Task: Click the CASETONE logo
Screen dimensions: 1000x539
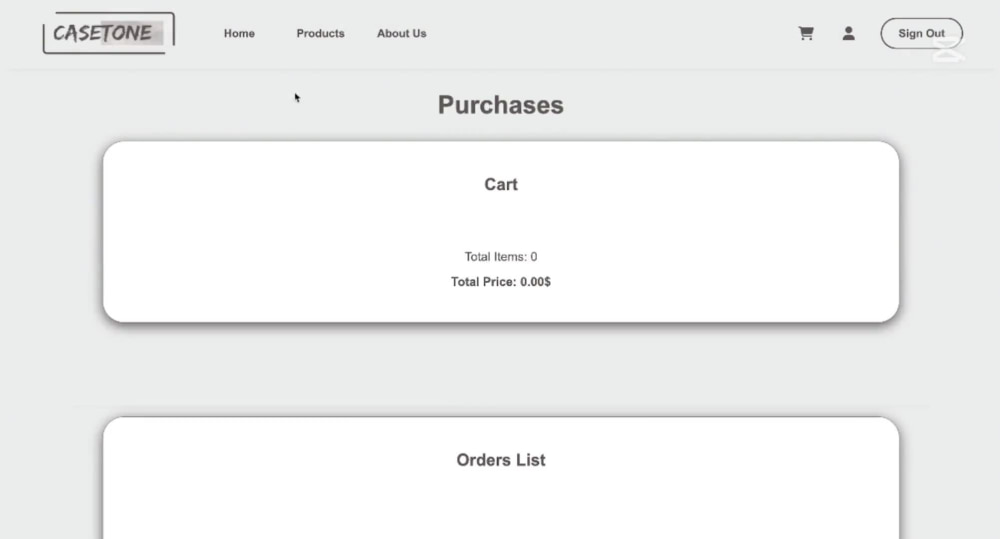Action: click(108, 33)
